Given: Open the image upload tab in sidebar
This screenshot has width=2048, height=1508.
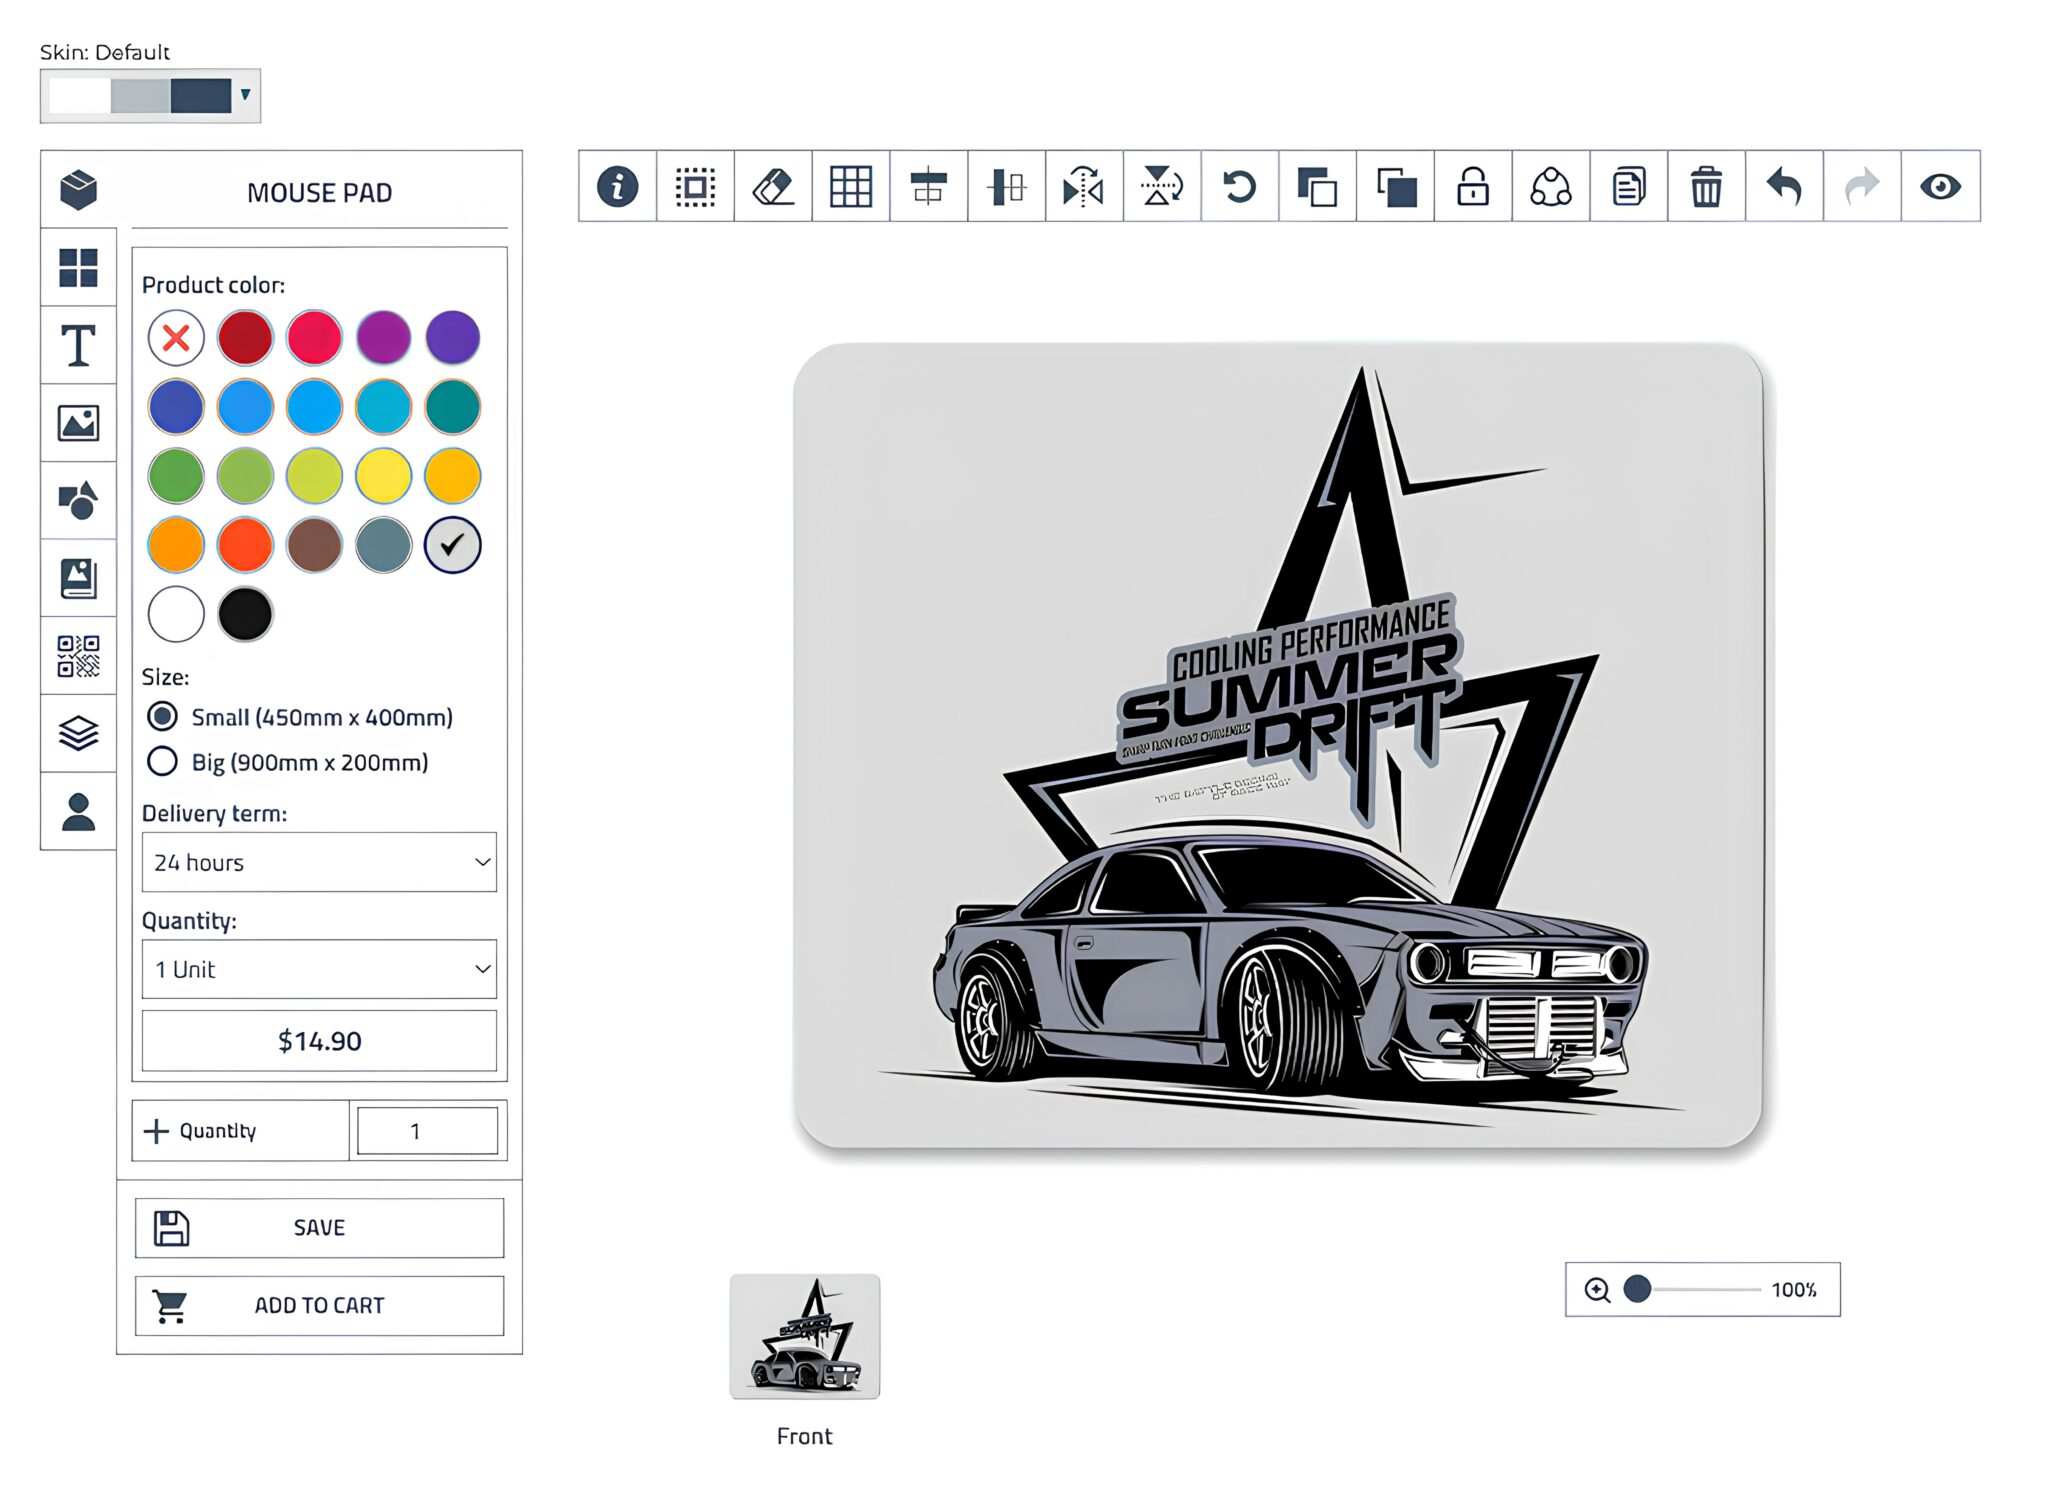Looking at the screenshot, I should point(78,423).
